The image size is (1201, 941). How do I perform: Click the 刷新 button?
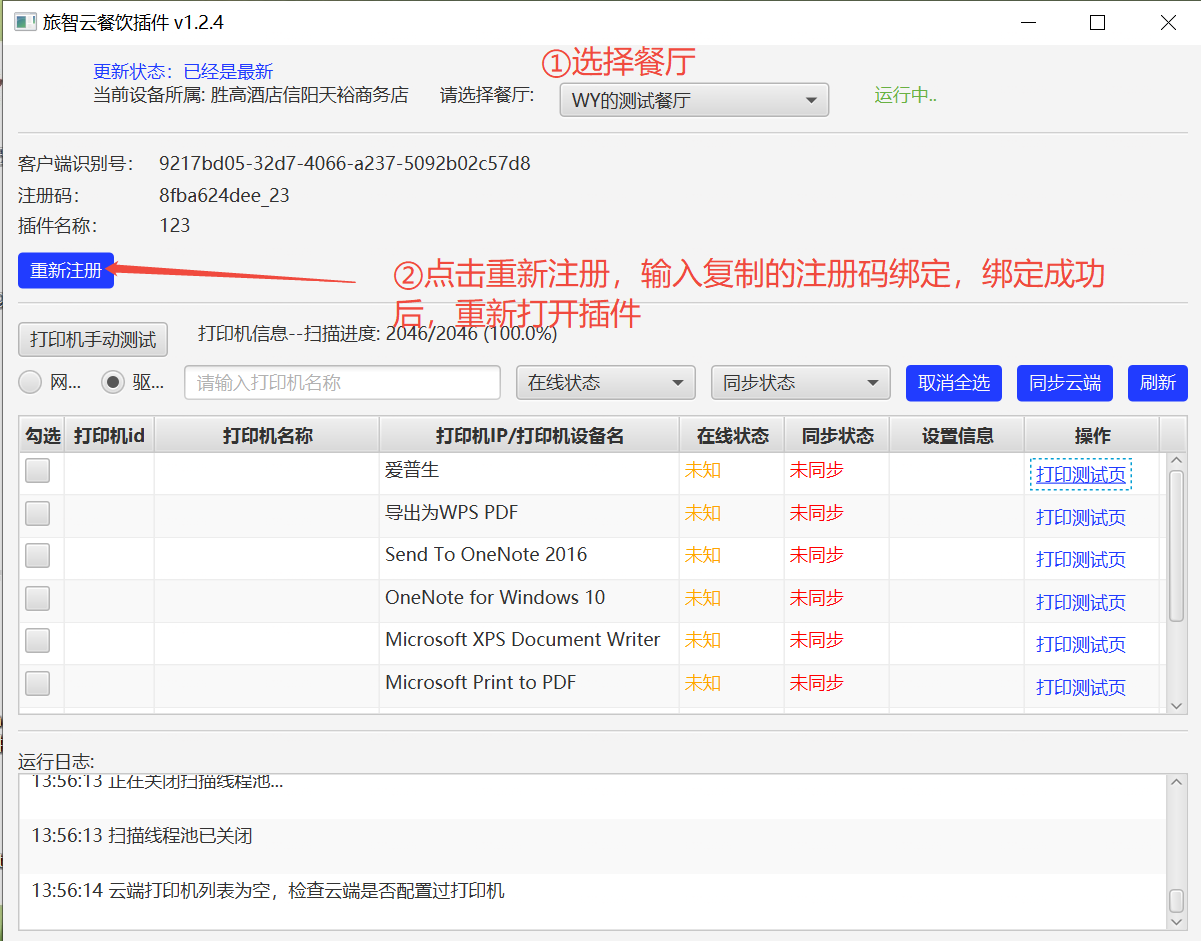click(1158, 382)
